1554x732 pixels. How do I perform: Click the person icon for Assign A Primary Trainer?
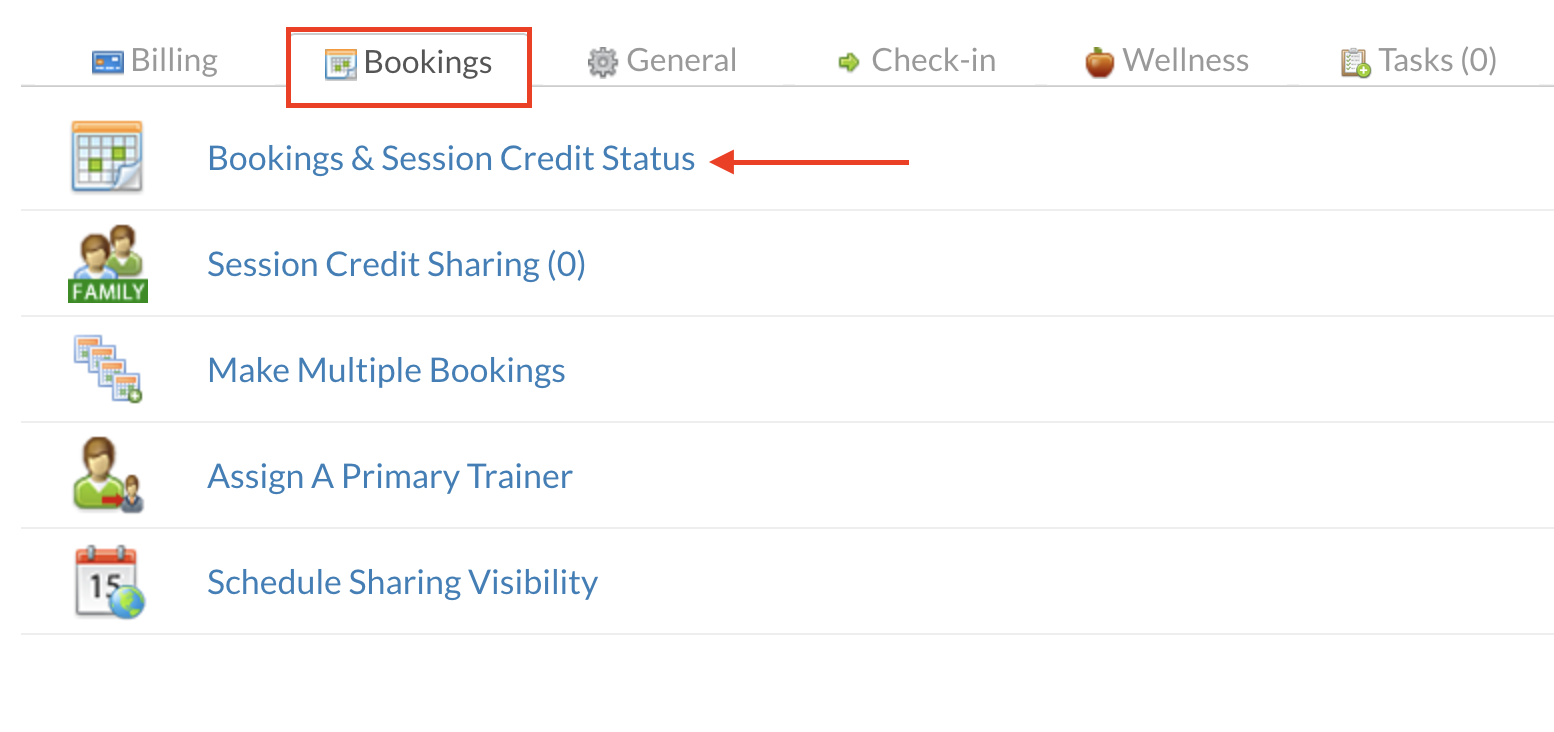(107, 475)
